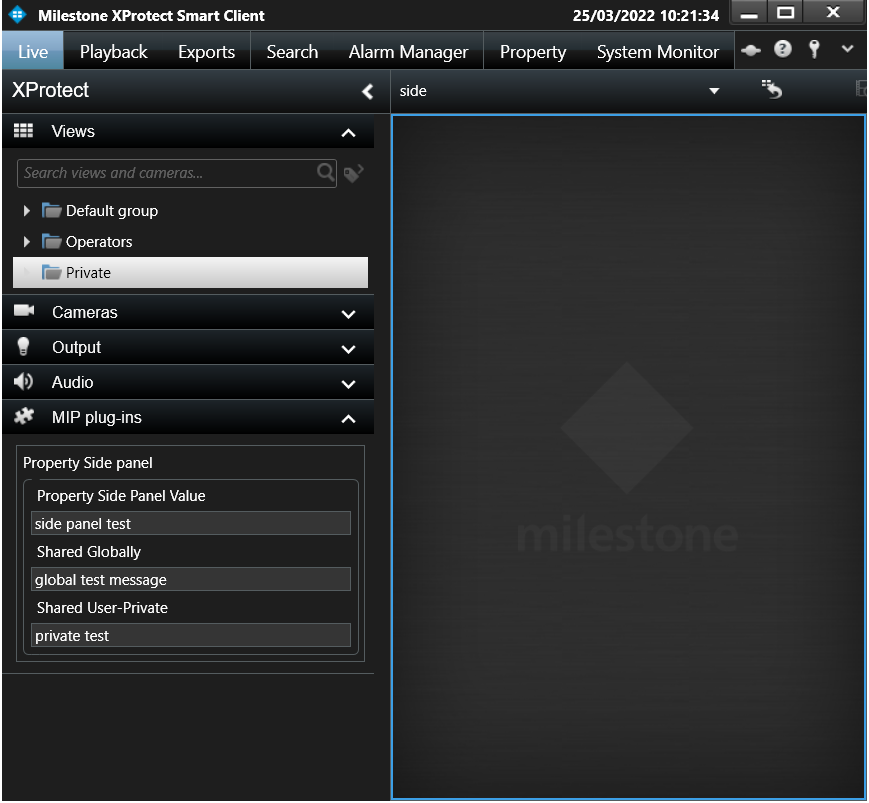
Task: Minimize the Smart Client window
Action: coord(749,13)
